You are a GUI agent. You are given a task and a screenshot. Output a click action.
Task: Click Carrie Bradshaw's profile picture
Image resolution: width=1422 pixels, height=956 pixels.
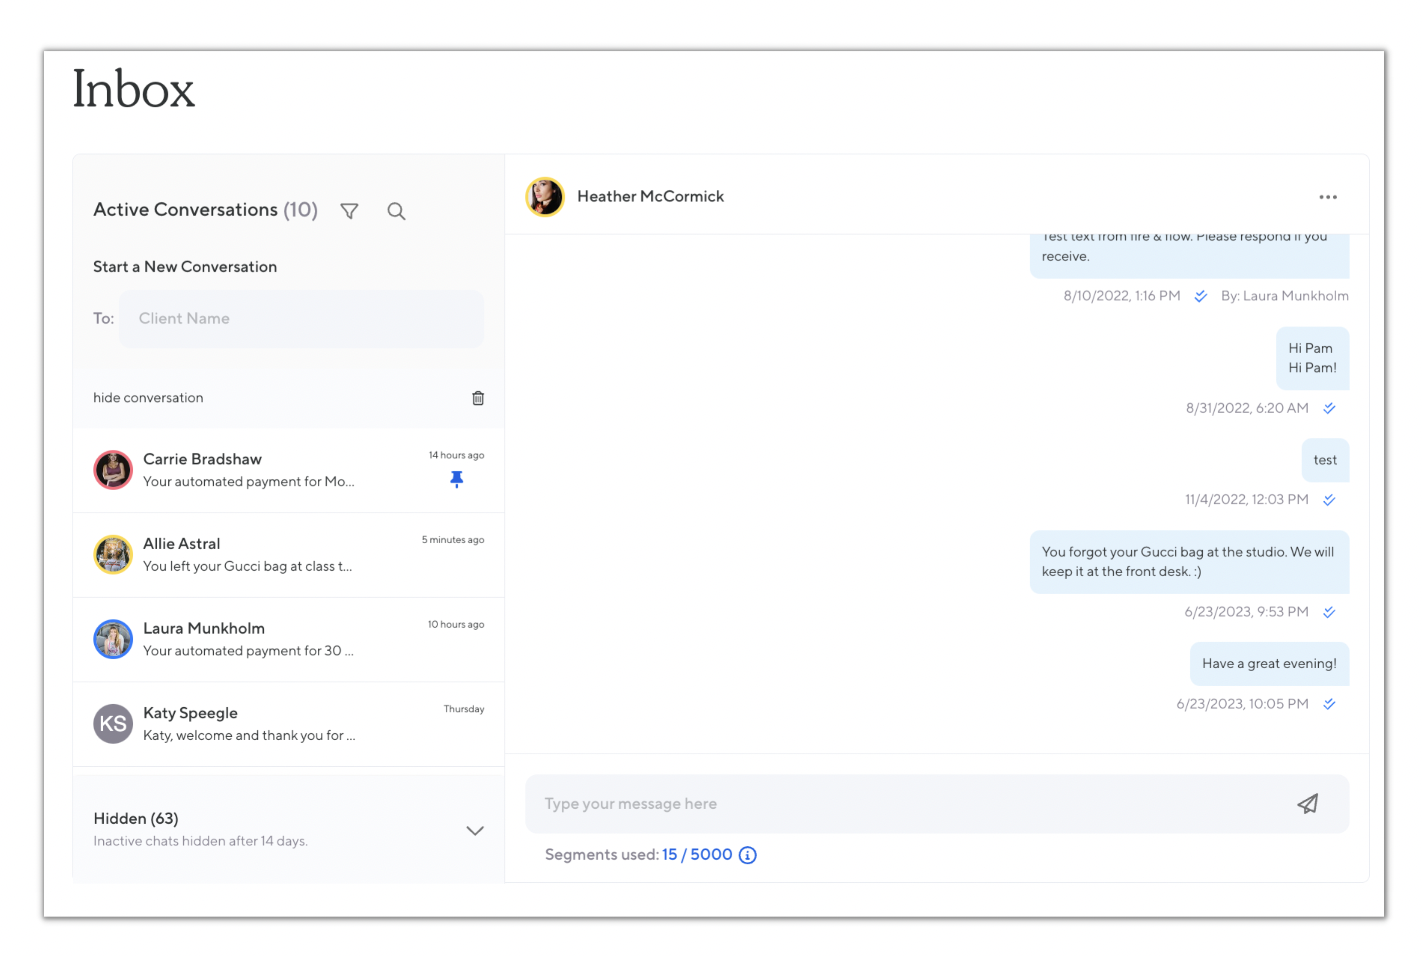(x=113, y=470)
